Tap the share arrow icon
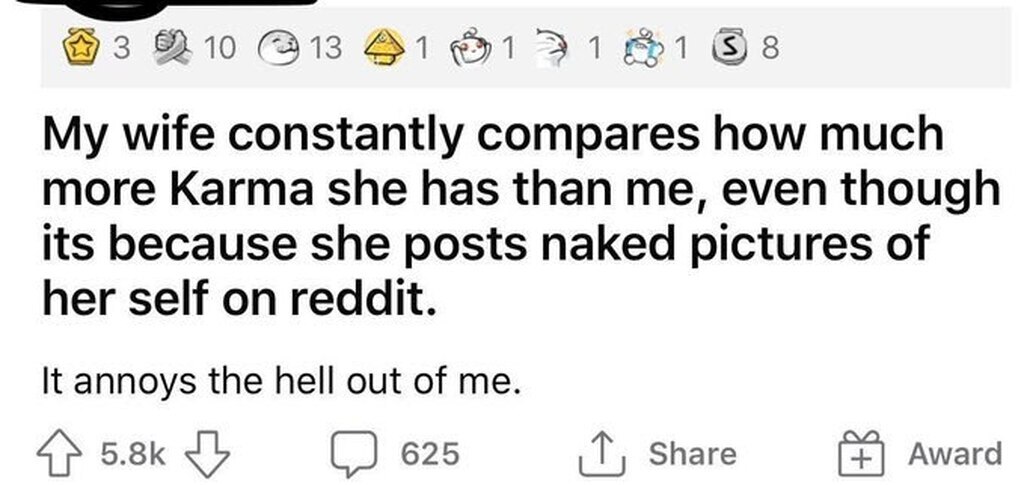Image resolution: width=1024 pixels, height=485 pixels. point(600,454)
